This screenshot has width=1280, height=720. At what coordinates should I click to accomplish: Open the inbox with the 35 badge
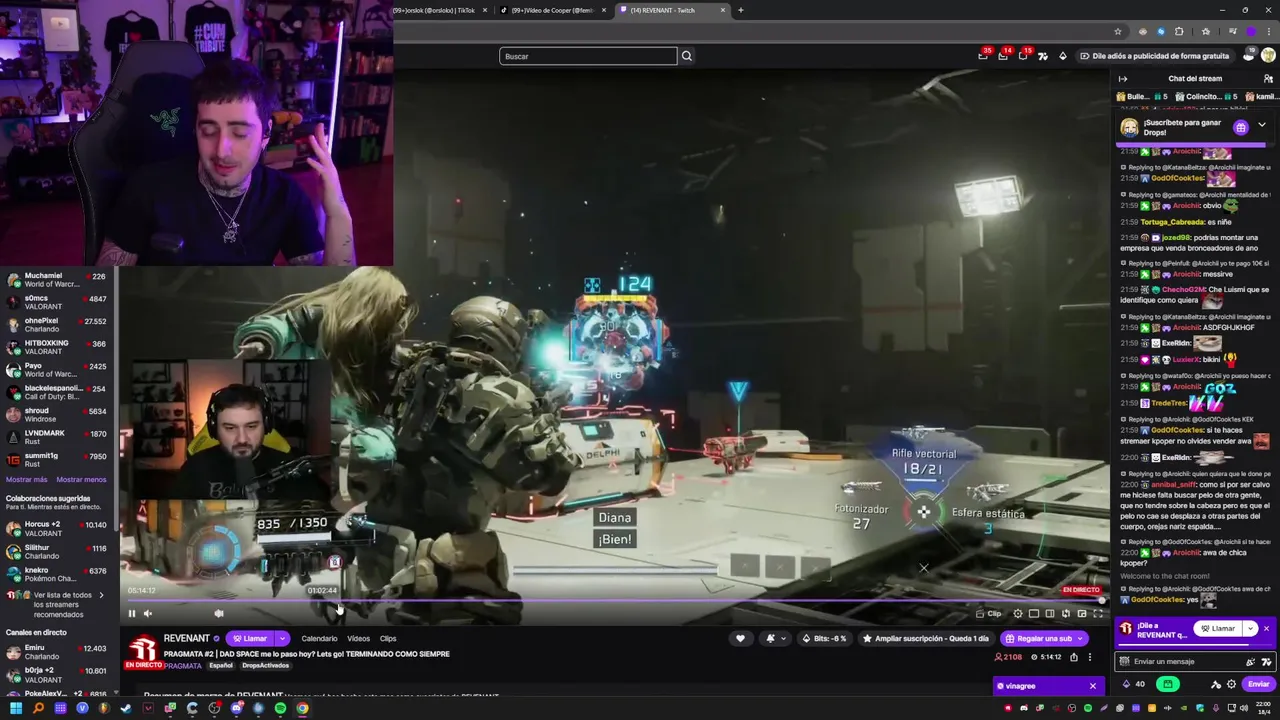983,56
